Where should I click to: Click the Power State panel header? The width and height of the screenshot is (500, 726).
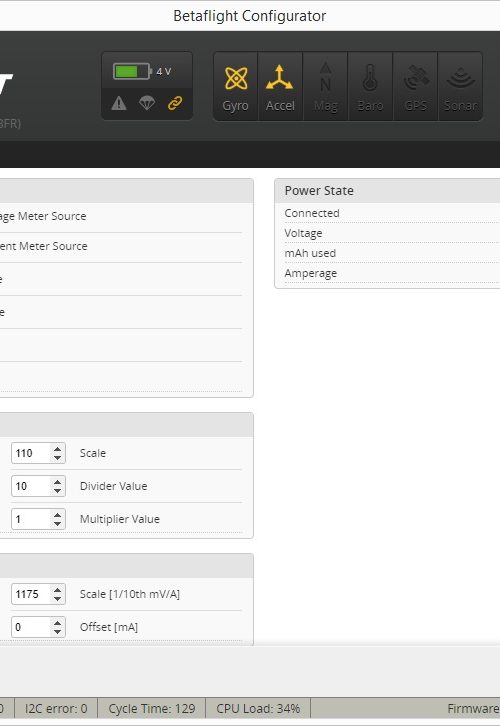pyautogui.click(x=387, y=191)
